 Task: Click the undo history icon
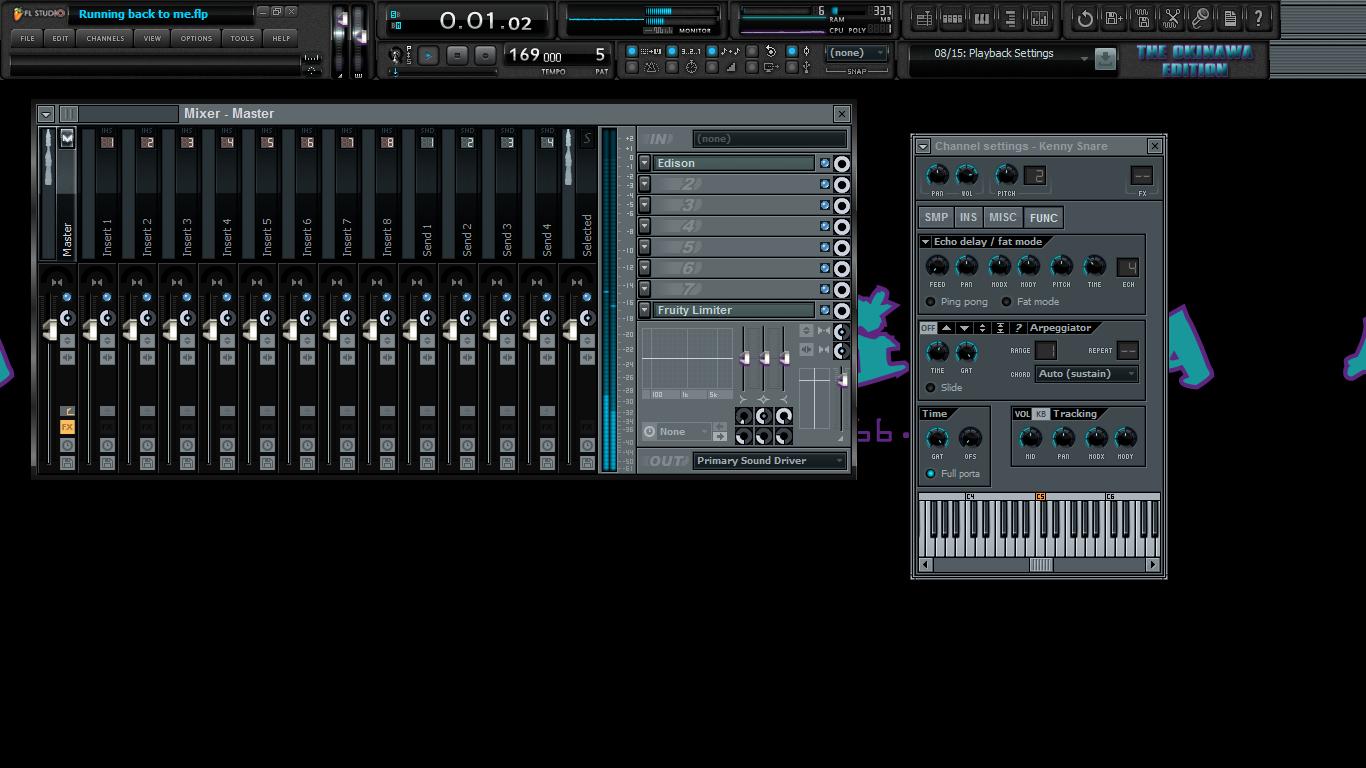tap(1085, 18)
